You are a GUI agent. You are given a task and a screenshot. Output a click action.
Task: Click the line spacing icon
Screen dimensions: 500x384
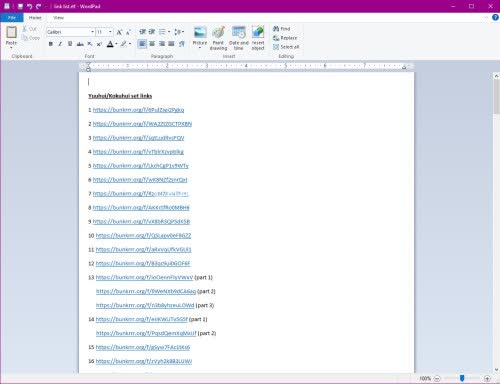point(177,32)
